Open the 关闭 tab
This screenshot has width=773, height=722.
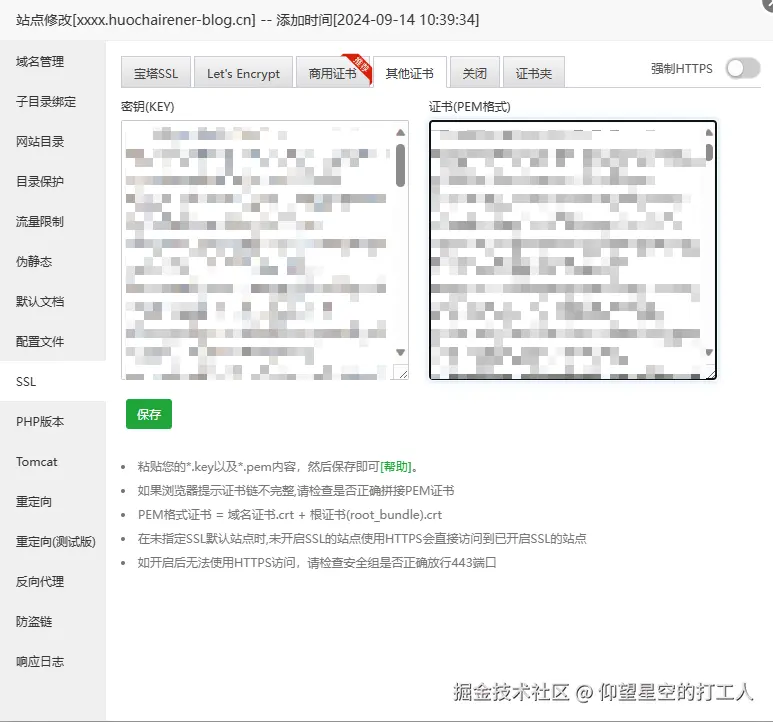475,73
